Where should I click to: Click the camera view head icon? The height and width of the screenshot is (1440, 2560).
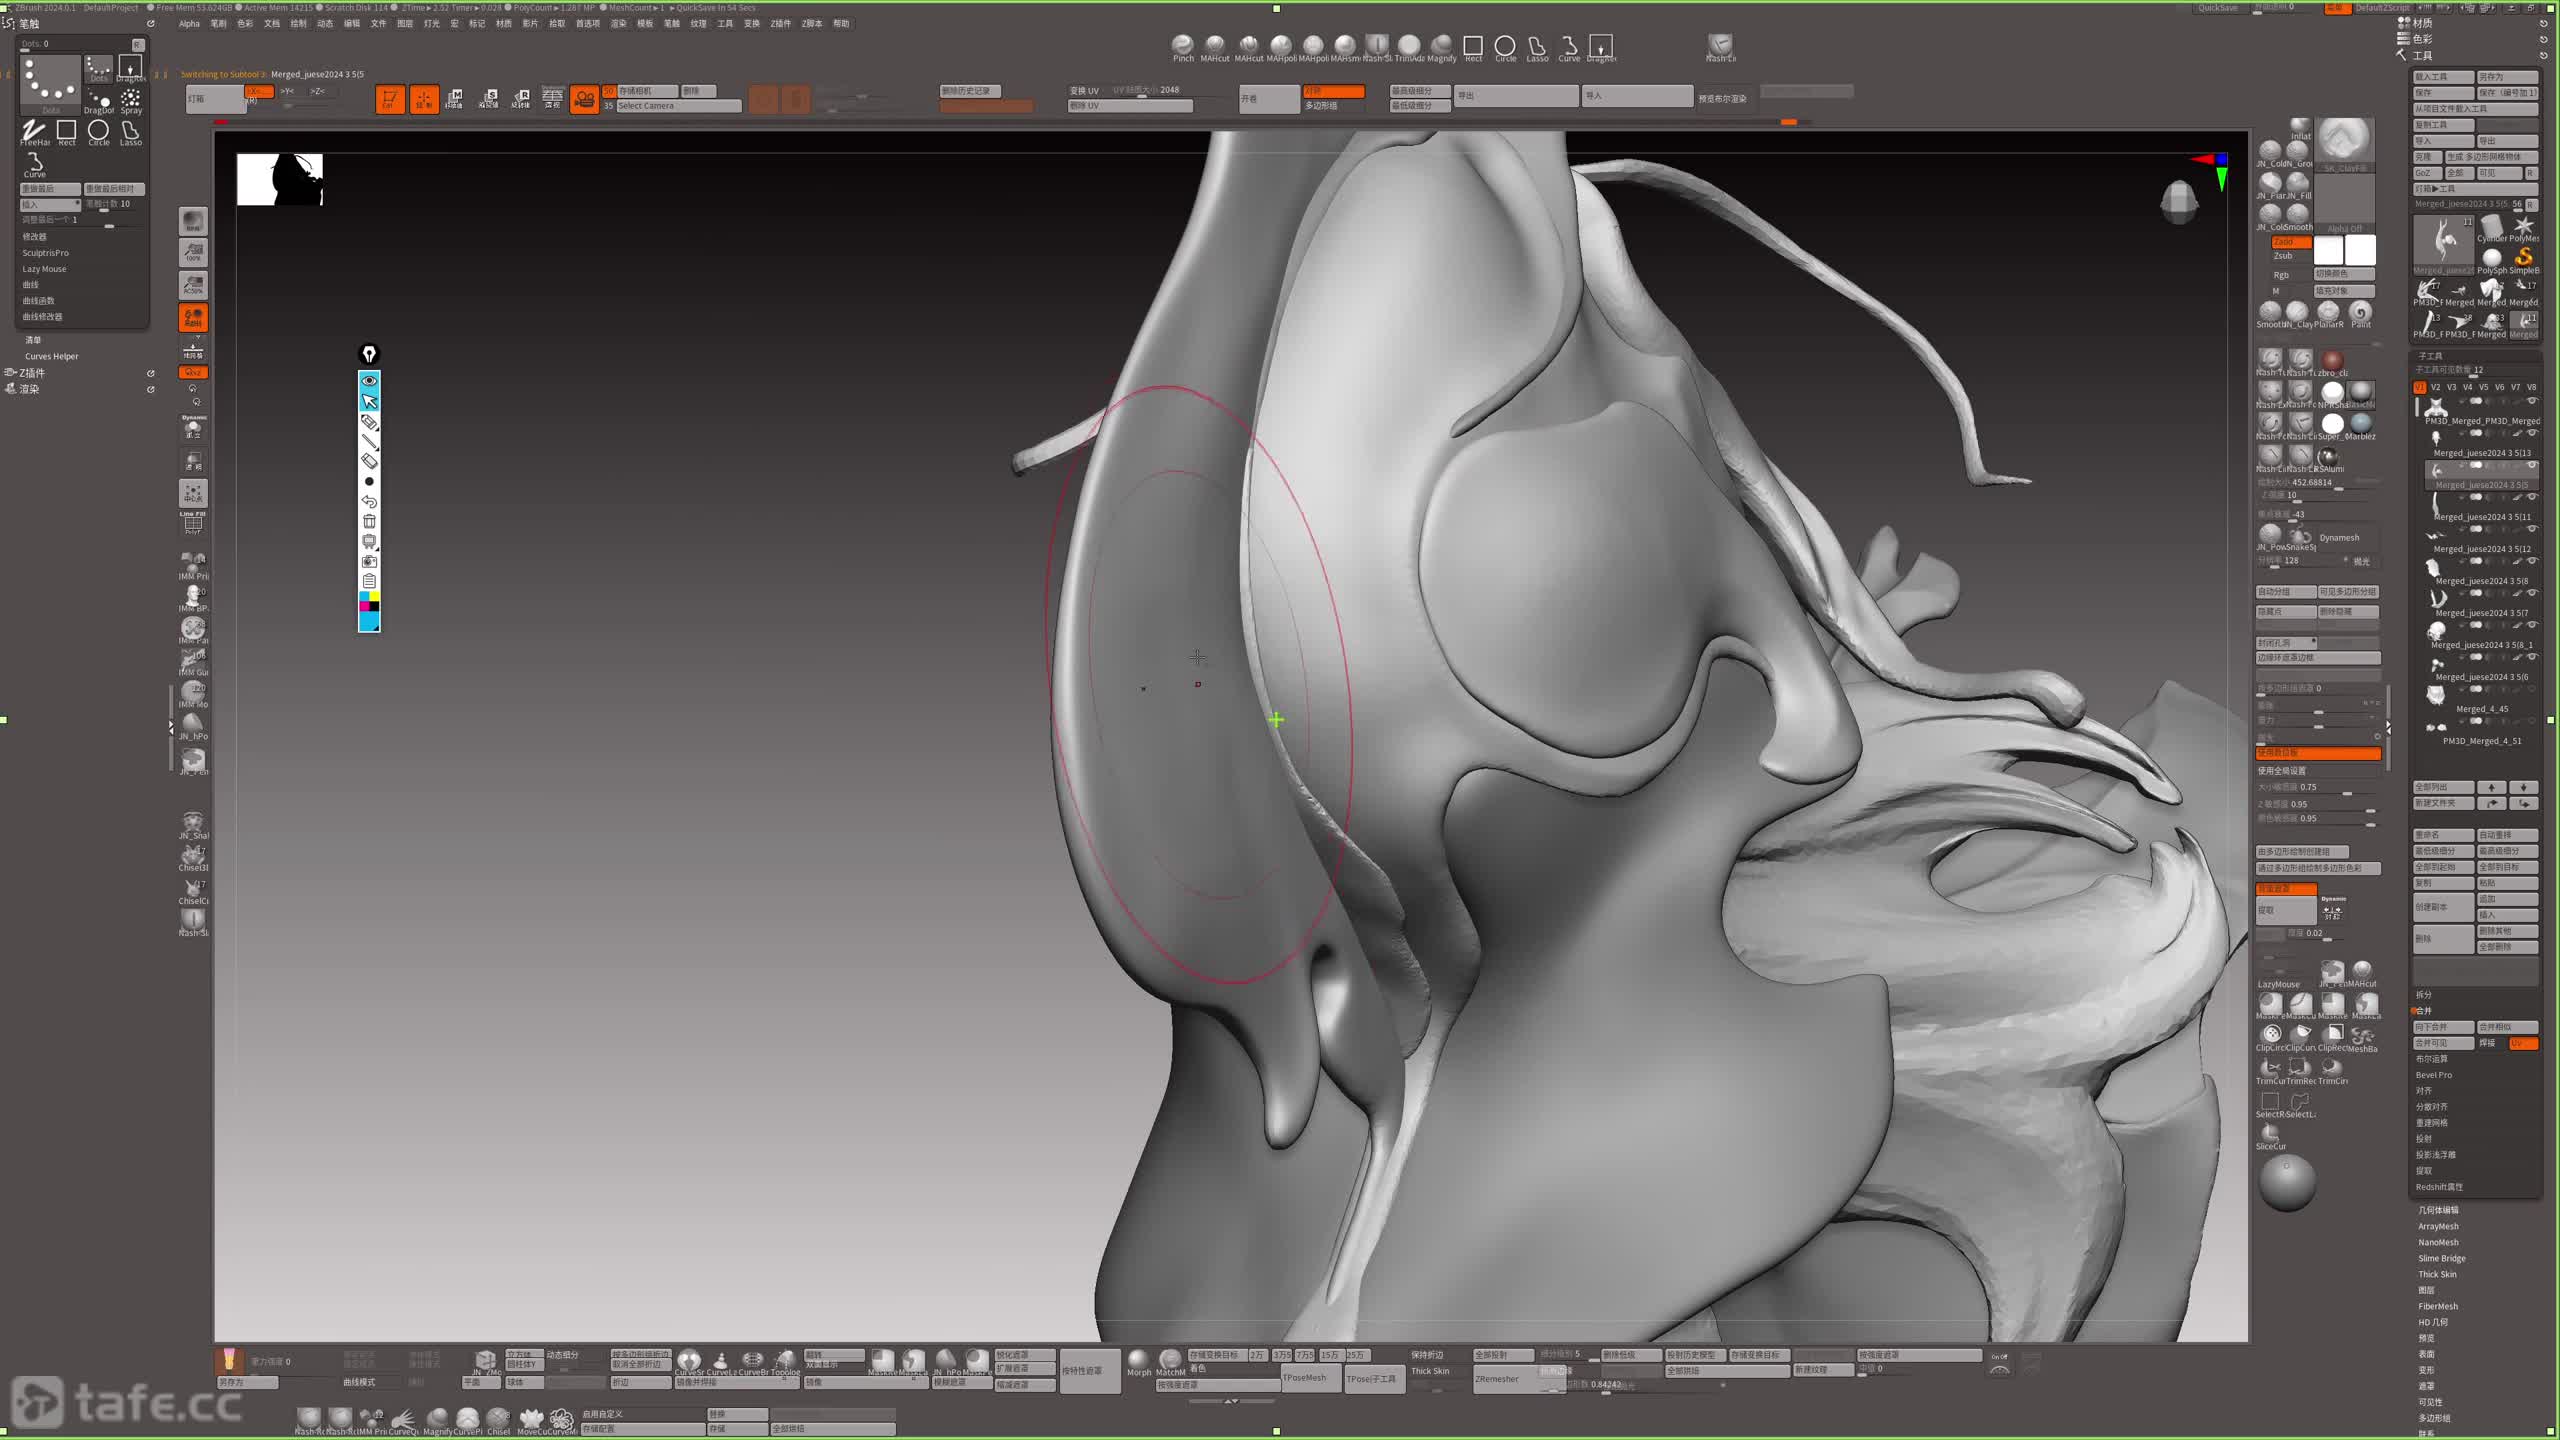pyautogui.click(x=2179, y=200)
